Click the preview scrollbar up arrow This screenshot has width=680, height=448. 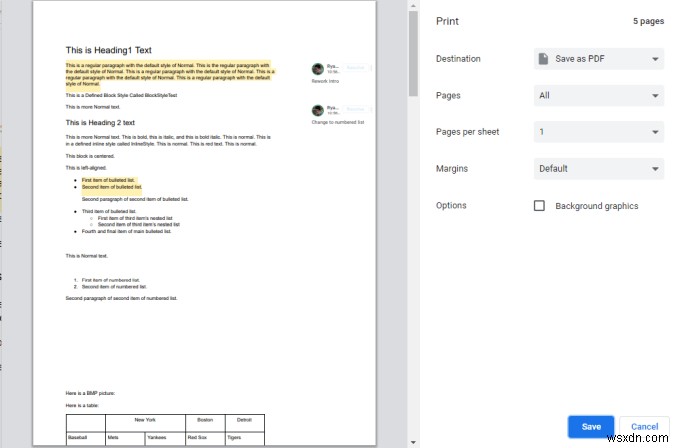click(x=413, y=6)
